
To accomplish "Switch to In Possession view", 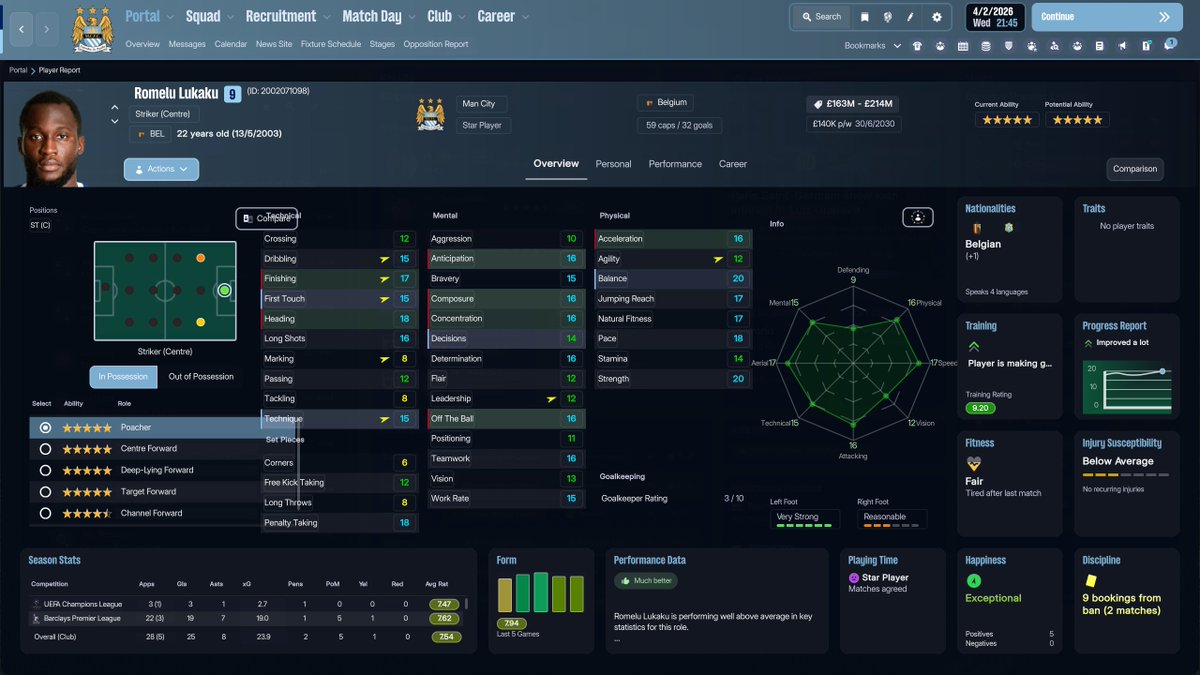I will pos(123,377).
